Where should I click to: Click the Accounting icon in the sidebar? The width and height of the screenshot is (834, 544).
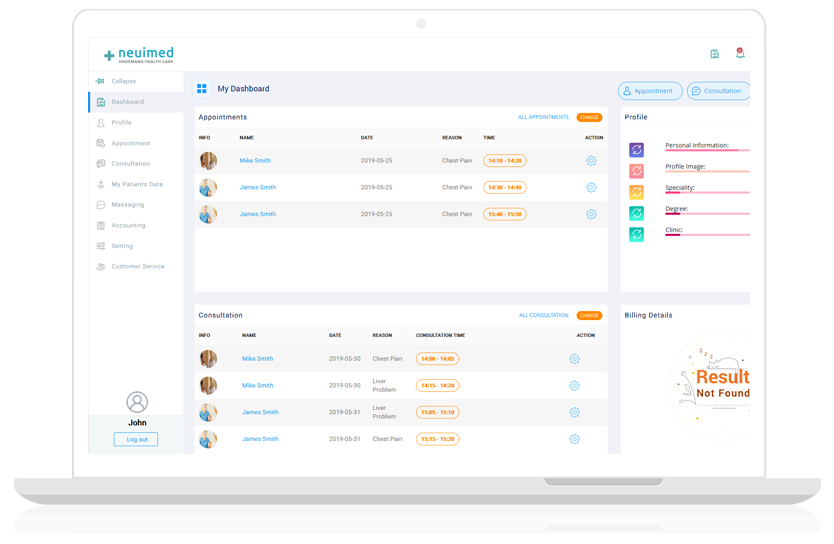[101, 225]
